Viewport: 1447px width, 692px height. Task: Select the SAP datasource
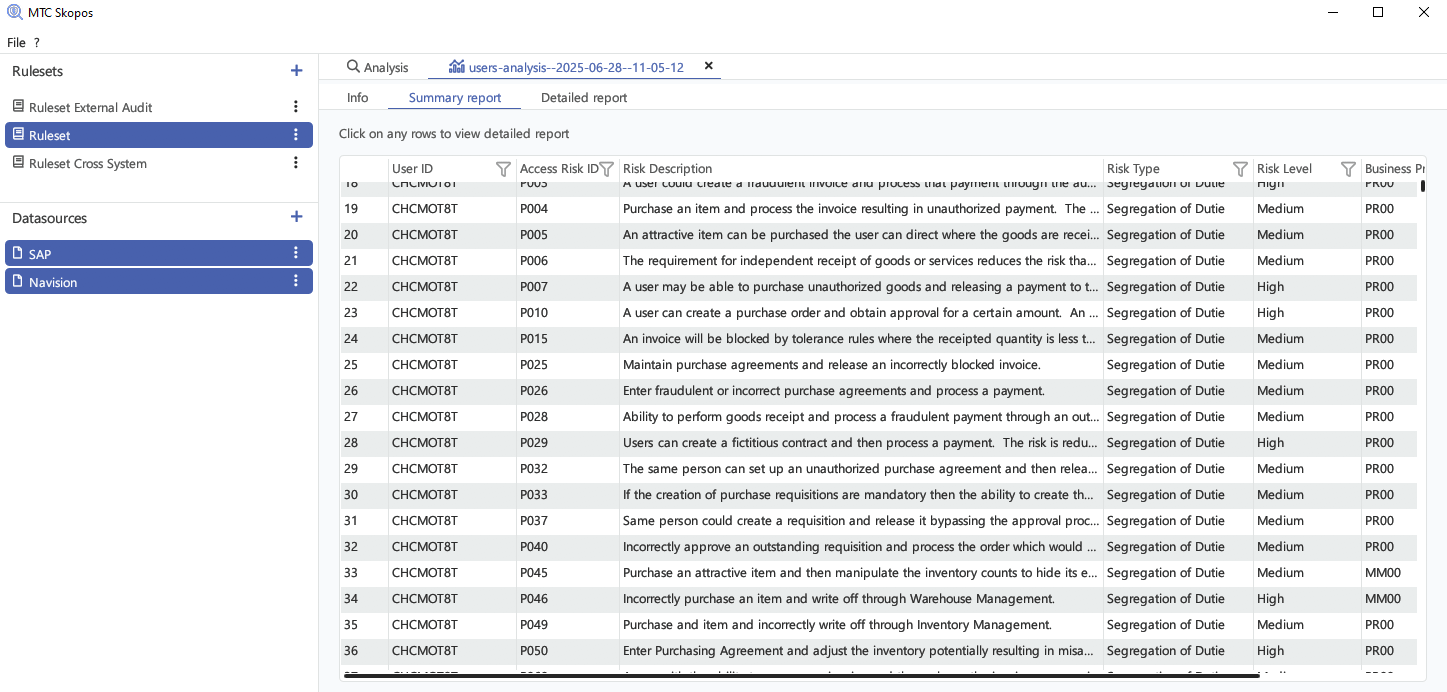click(159, 253)
